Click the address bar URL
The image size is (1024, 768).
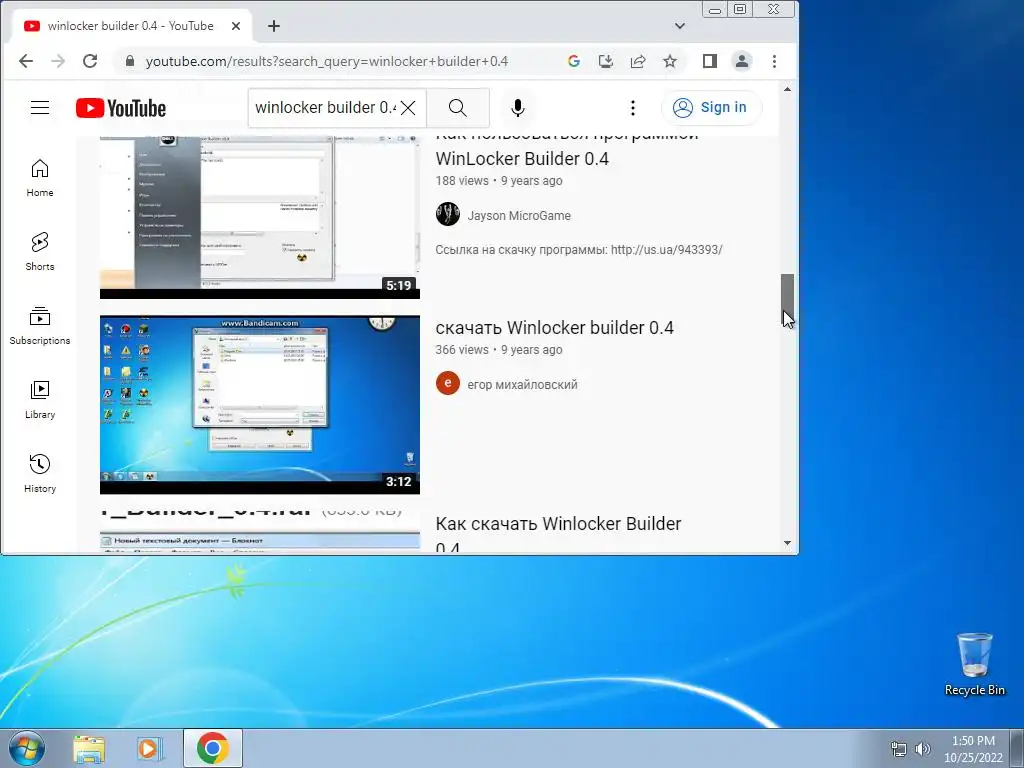coord(327,61)
